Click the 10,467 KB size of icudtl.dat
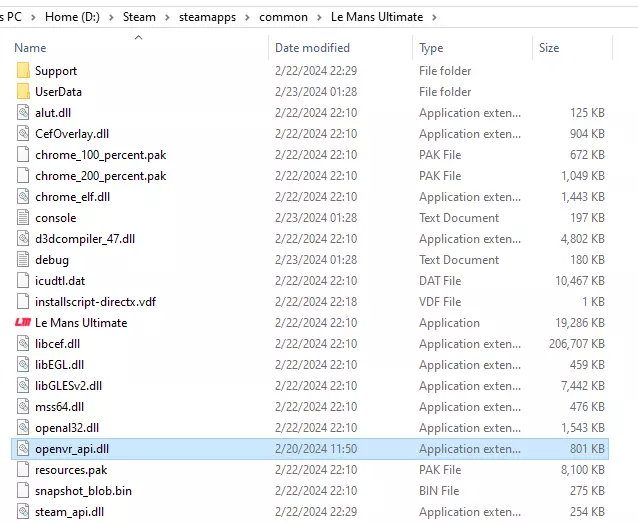The image size is (638, 523). tap(580, 281)
